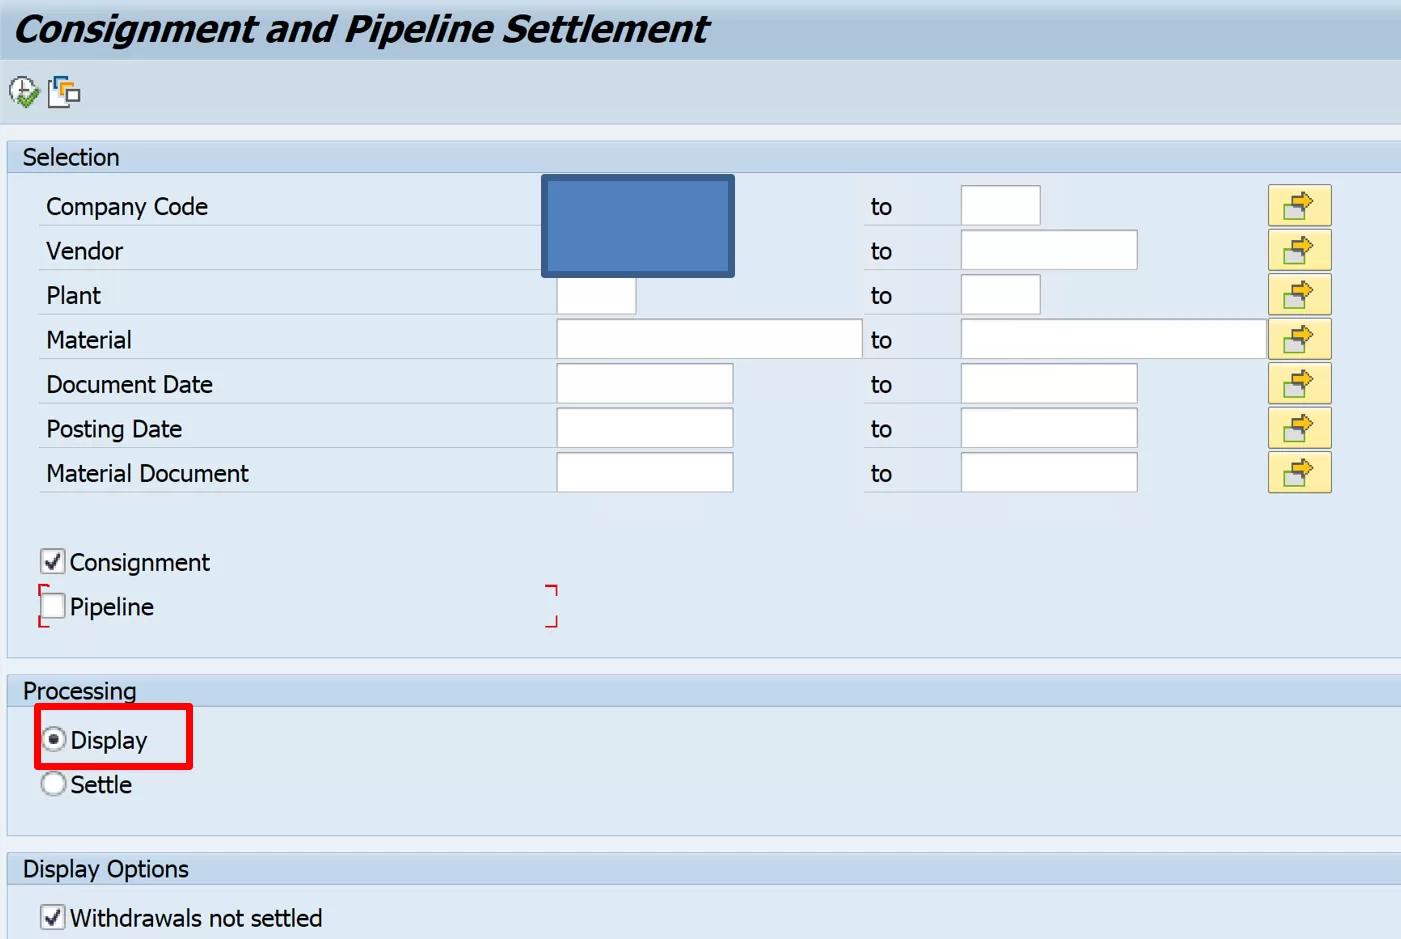Click the Plant from-value input field
Image resolution: width=1401 pixels, height=939 pixels.
(x=596, y=296)
